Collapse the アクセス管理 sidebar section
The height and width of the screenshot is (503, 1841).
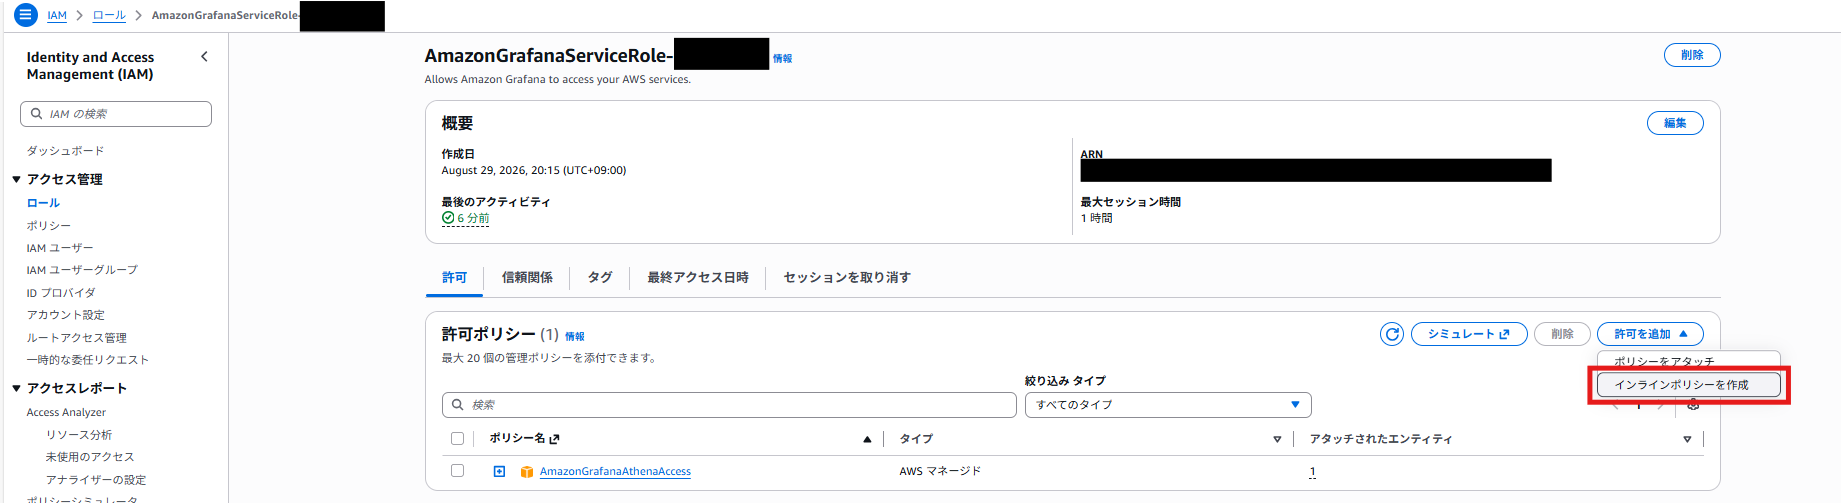click(x=16, y=180)
